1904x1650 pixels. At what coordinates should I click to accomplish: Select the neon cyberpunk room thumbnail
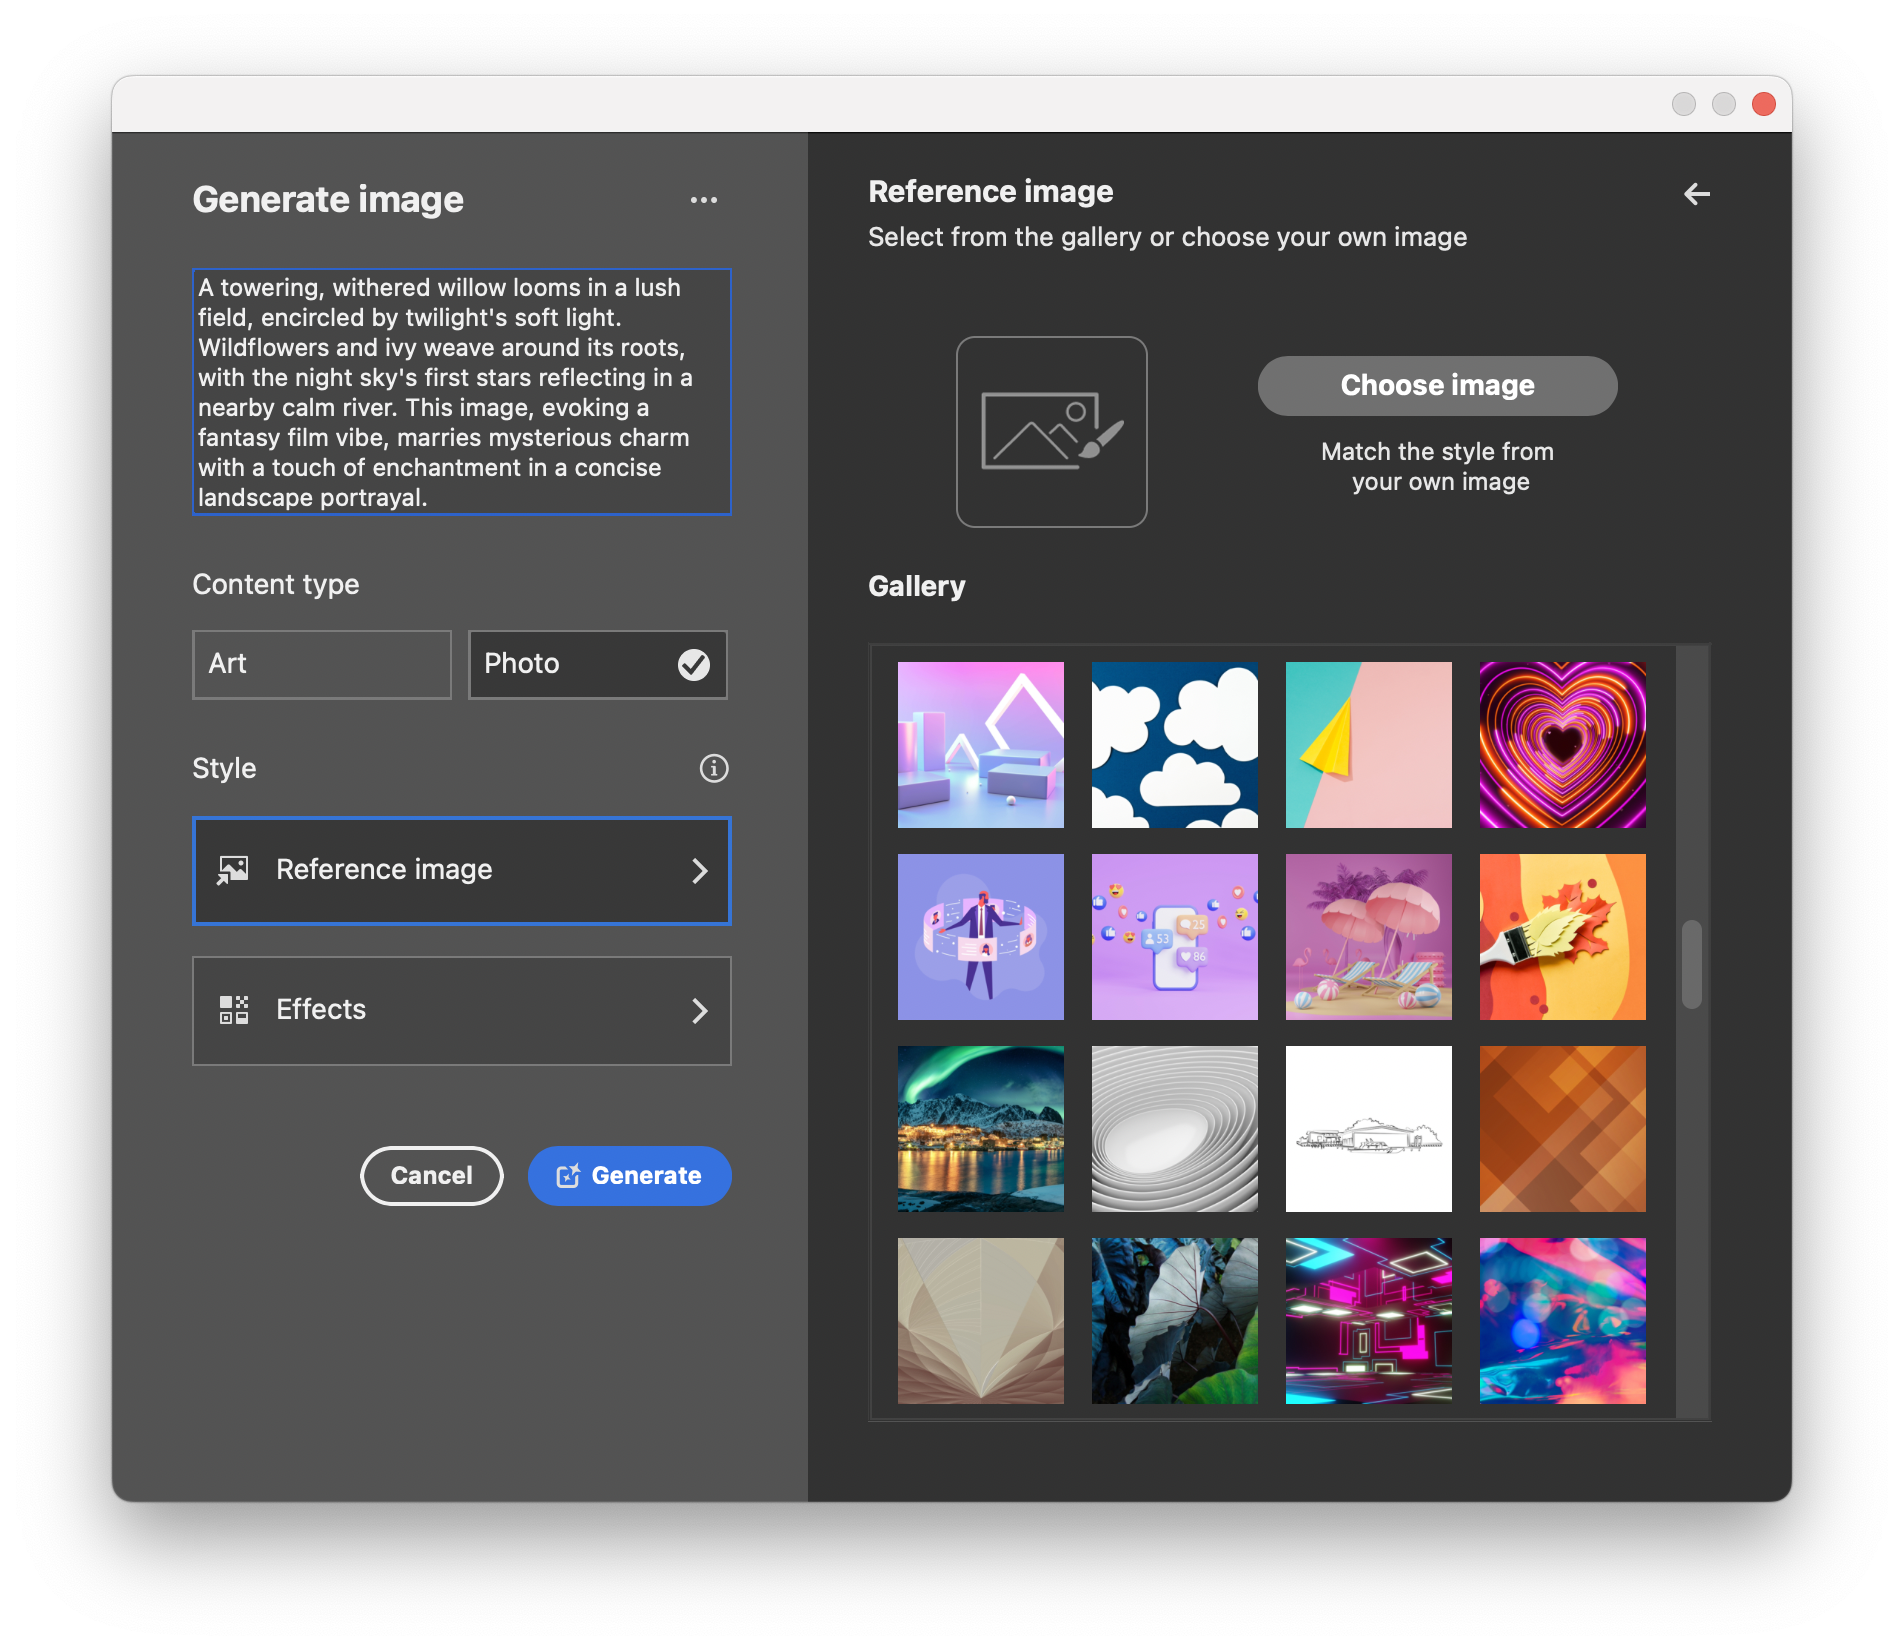[x=1369, y=1321]
